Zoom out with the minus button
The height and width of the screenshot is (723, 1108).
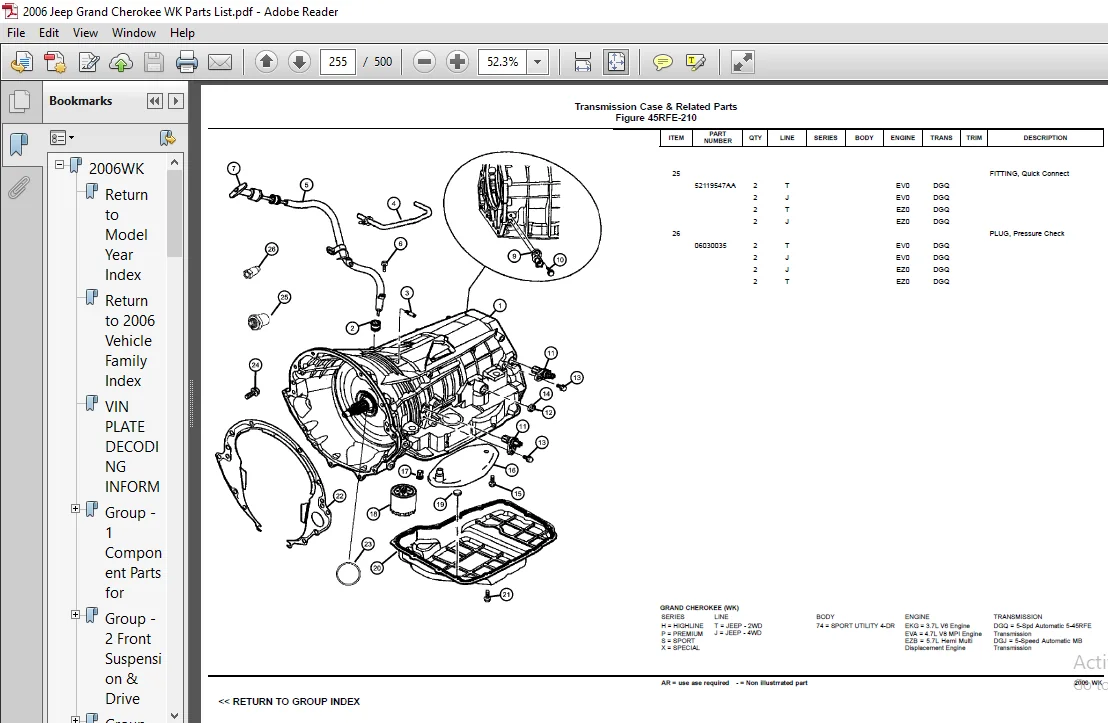pyautogui.click(x=424, y=62)
